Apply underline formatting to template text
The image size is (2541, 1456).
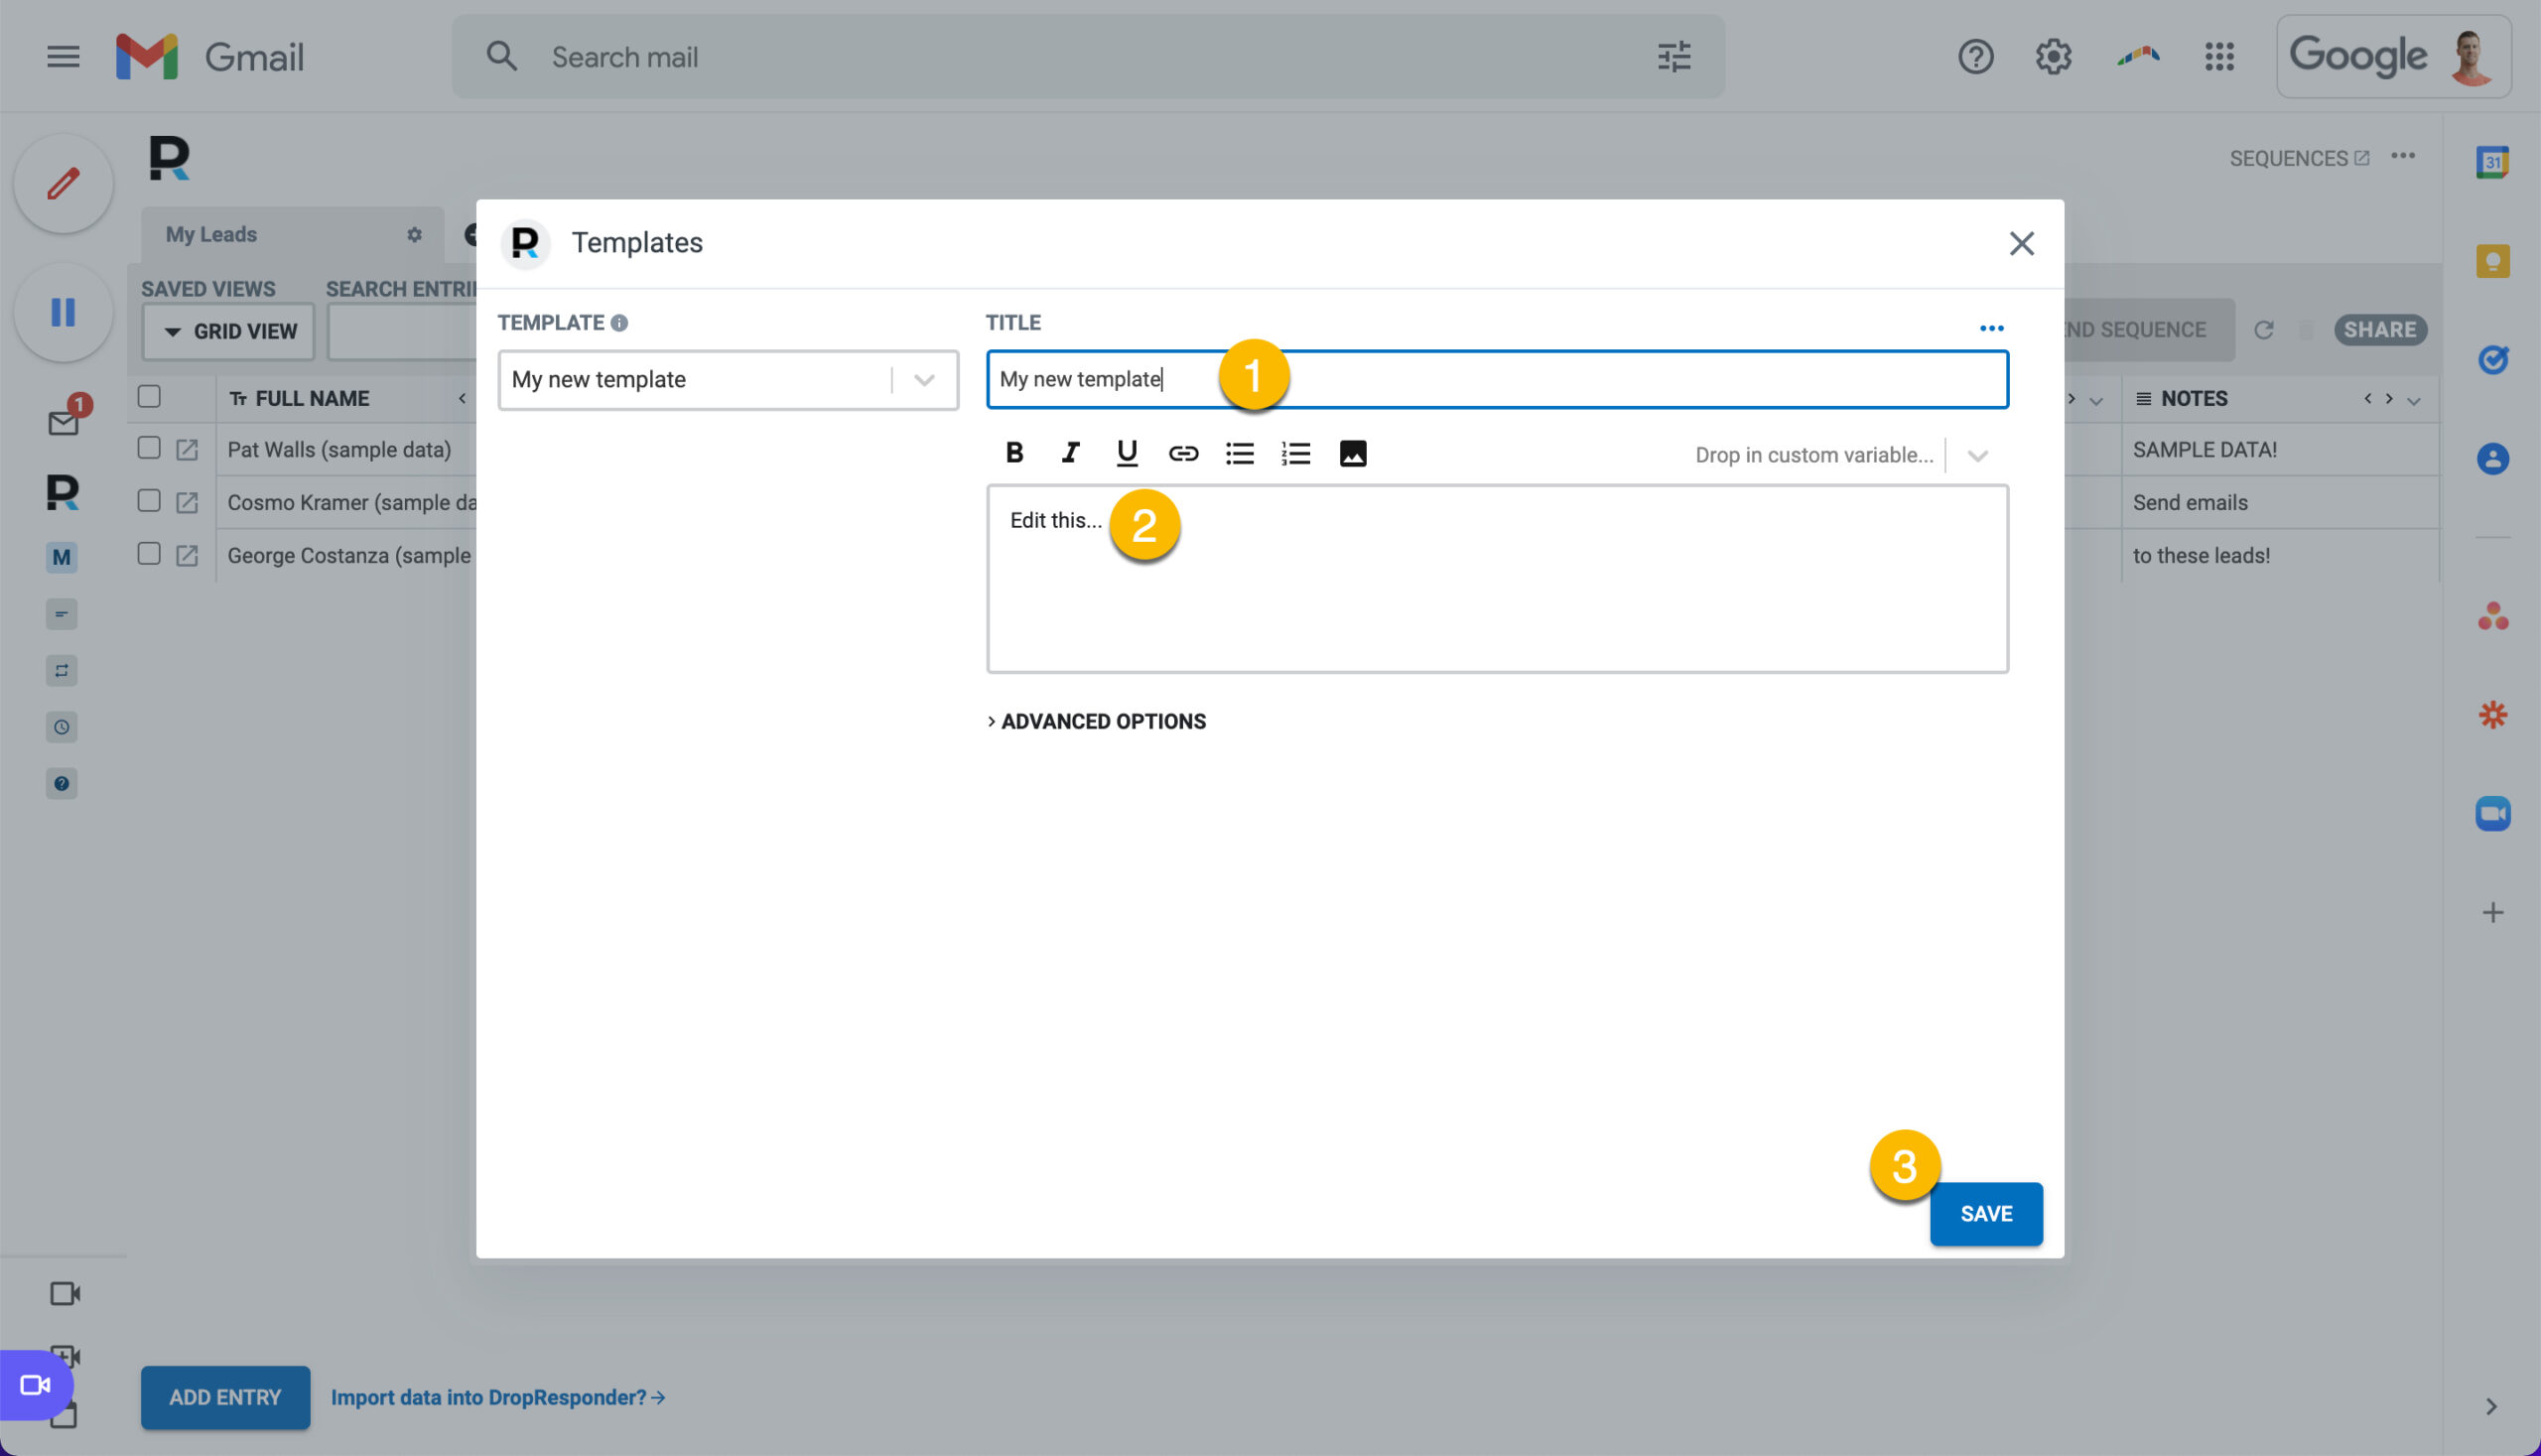pos(1127,454)
